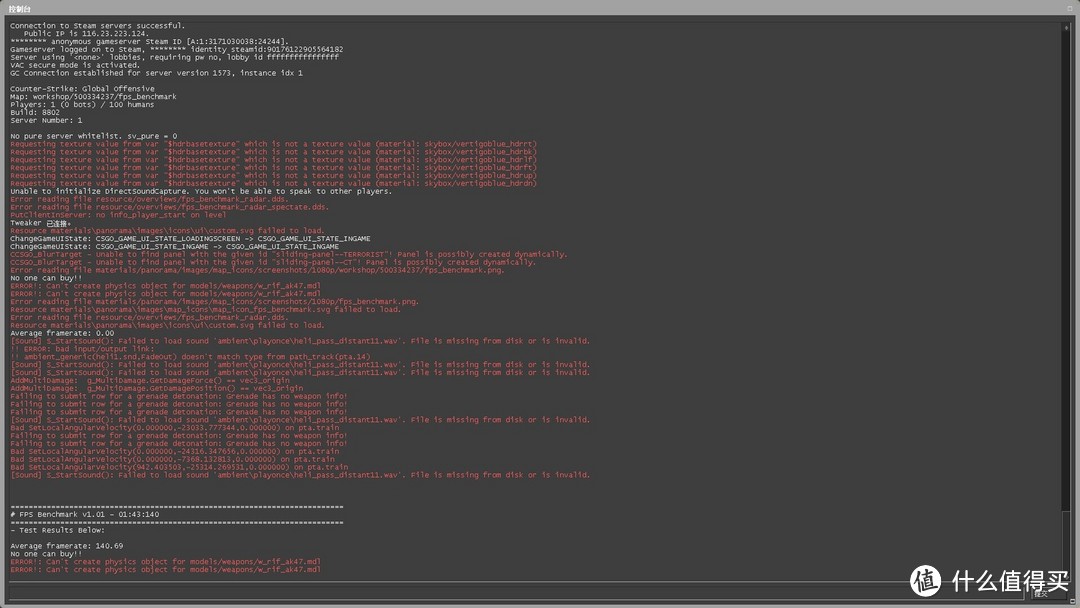Click the line mentioning skybox/vertigoblue_hdrdn
This screenshot has height=608, width=1080.
coord(273,184)
